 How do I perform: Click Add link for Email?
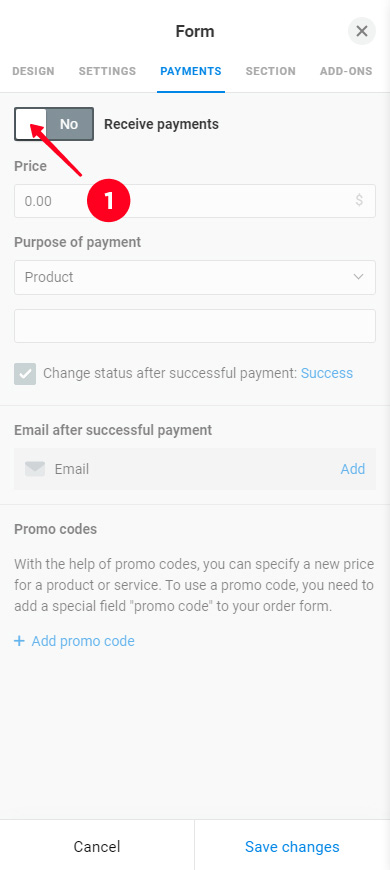353,469
